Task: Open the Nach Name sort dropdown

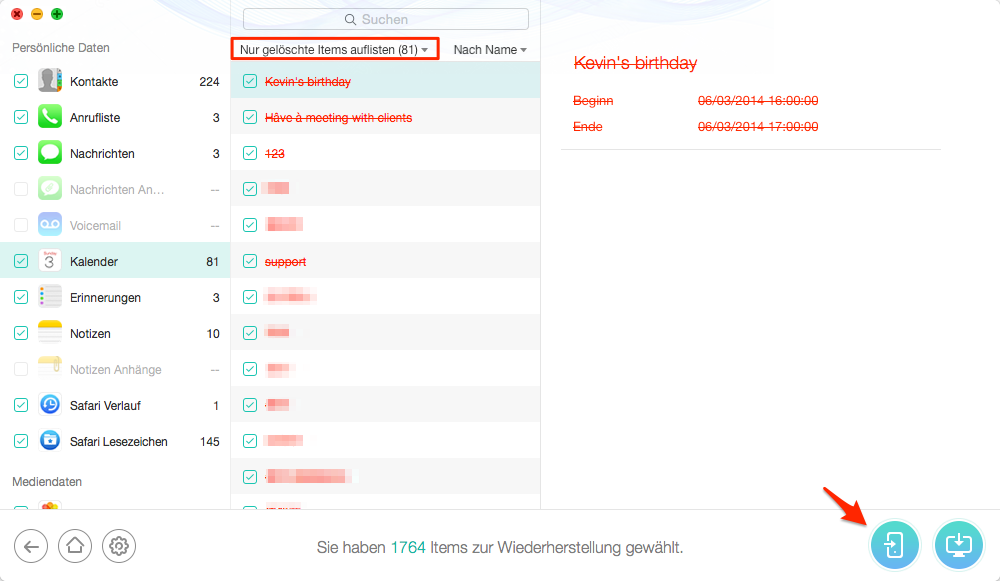Action: pos(490,50)
